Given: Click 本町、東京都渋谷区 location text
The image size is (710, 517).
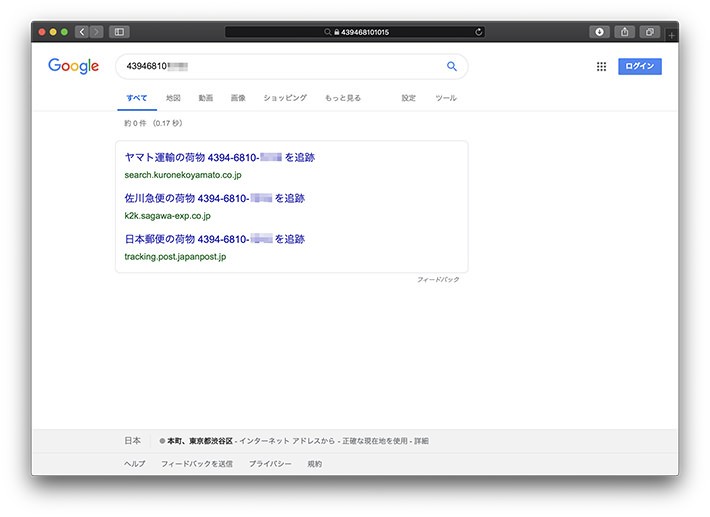Looking at the screenshot, I should pos(200,441).
